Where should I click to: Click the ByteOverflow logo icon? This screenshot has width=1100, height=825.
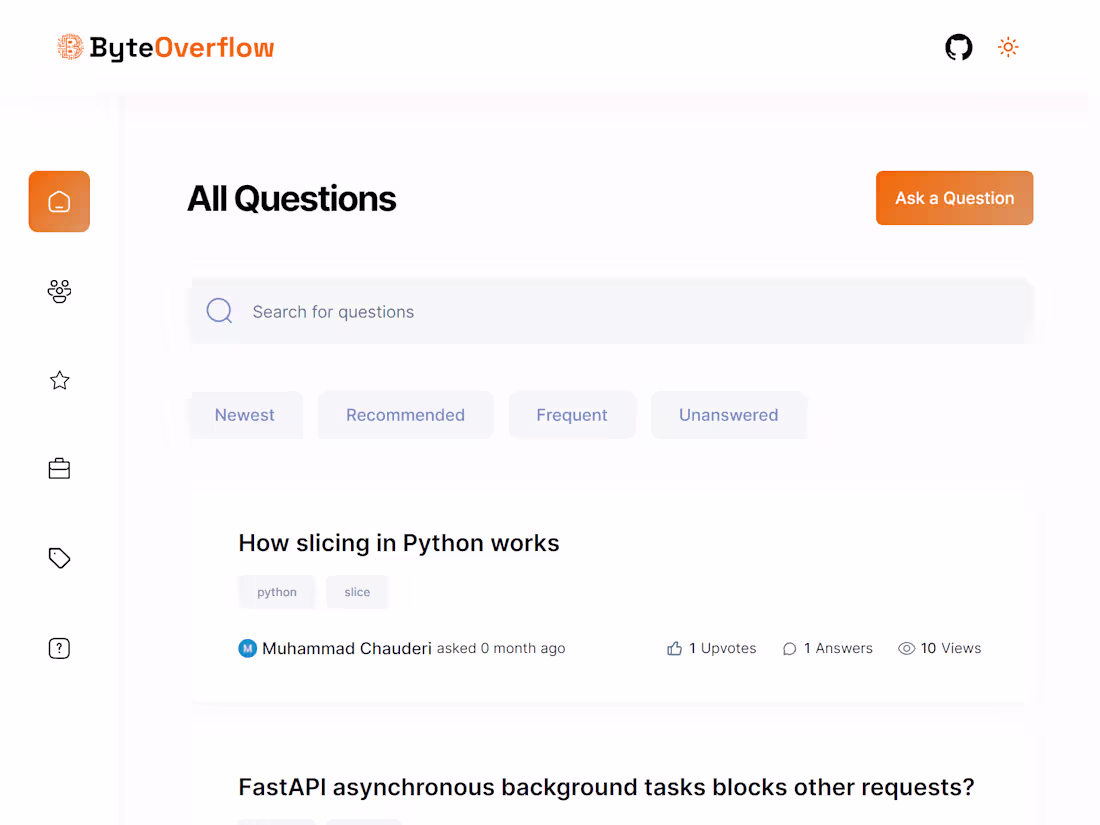(70, 46)
